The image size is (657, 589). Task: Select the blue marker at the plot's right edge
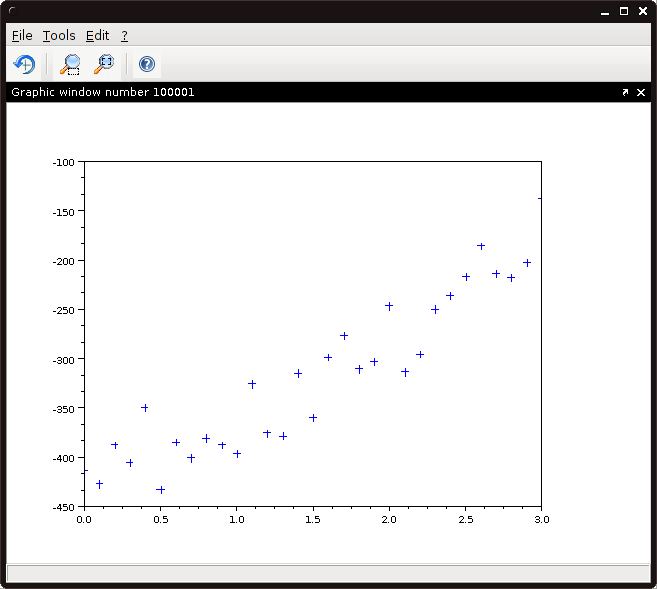click(540, 198)
